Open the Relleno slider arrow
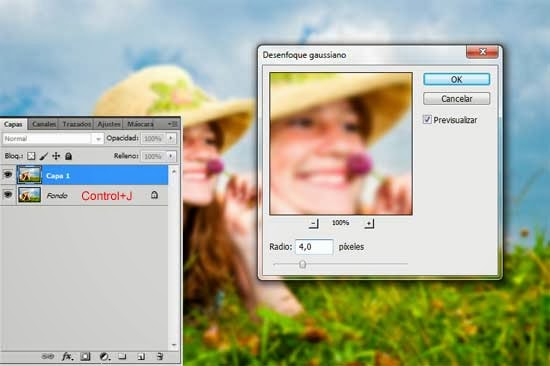The width and height of the screenshot is (550, 366). (171, 156)
